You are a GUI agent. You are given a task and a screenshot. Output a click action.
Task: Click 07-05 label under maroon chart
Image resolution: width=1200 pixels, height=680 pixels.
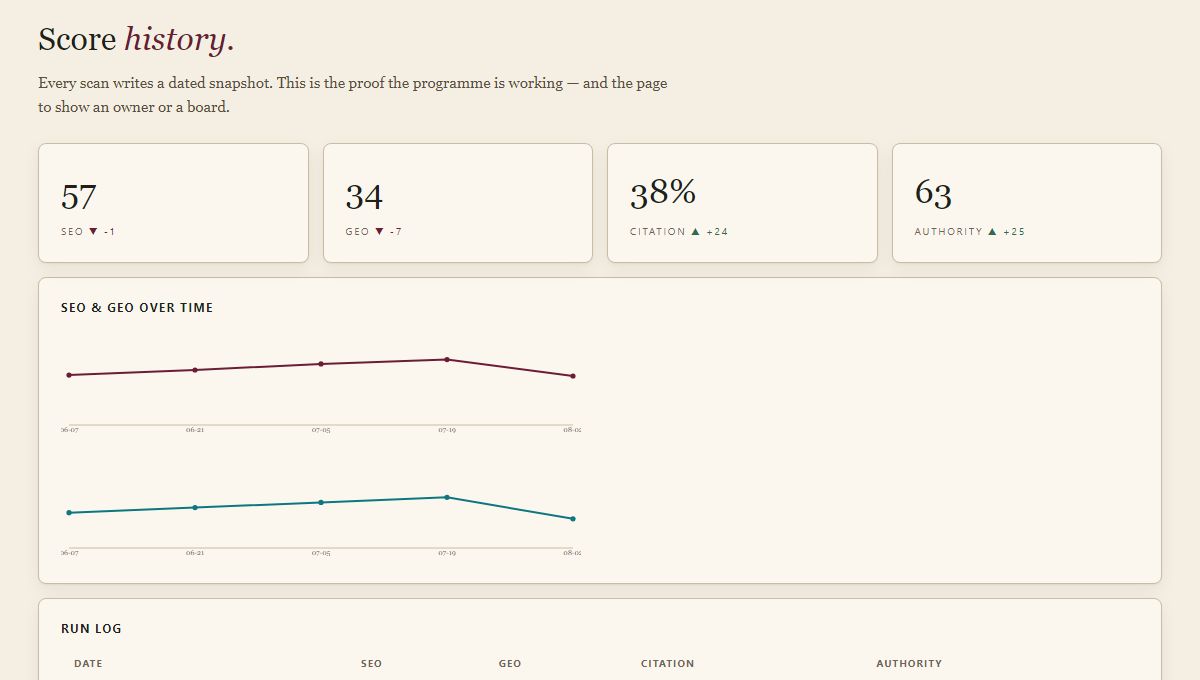(x=321, y=430)
